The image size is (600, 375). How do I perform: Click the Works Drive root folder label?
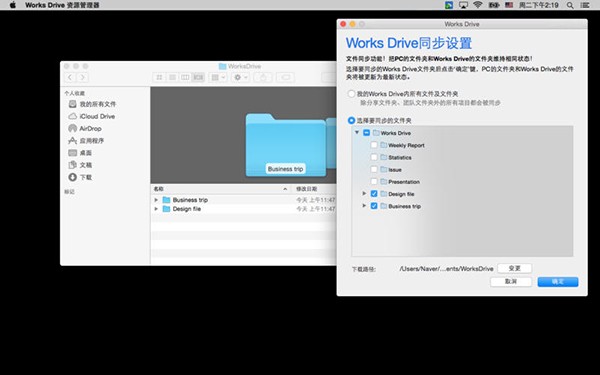click(x=396, y=133)
